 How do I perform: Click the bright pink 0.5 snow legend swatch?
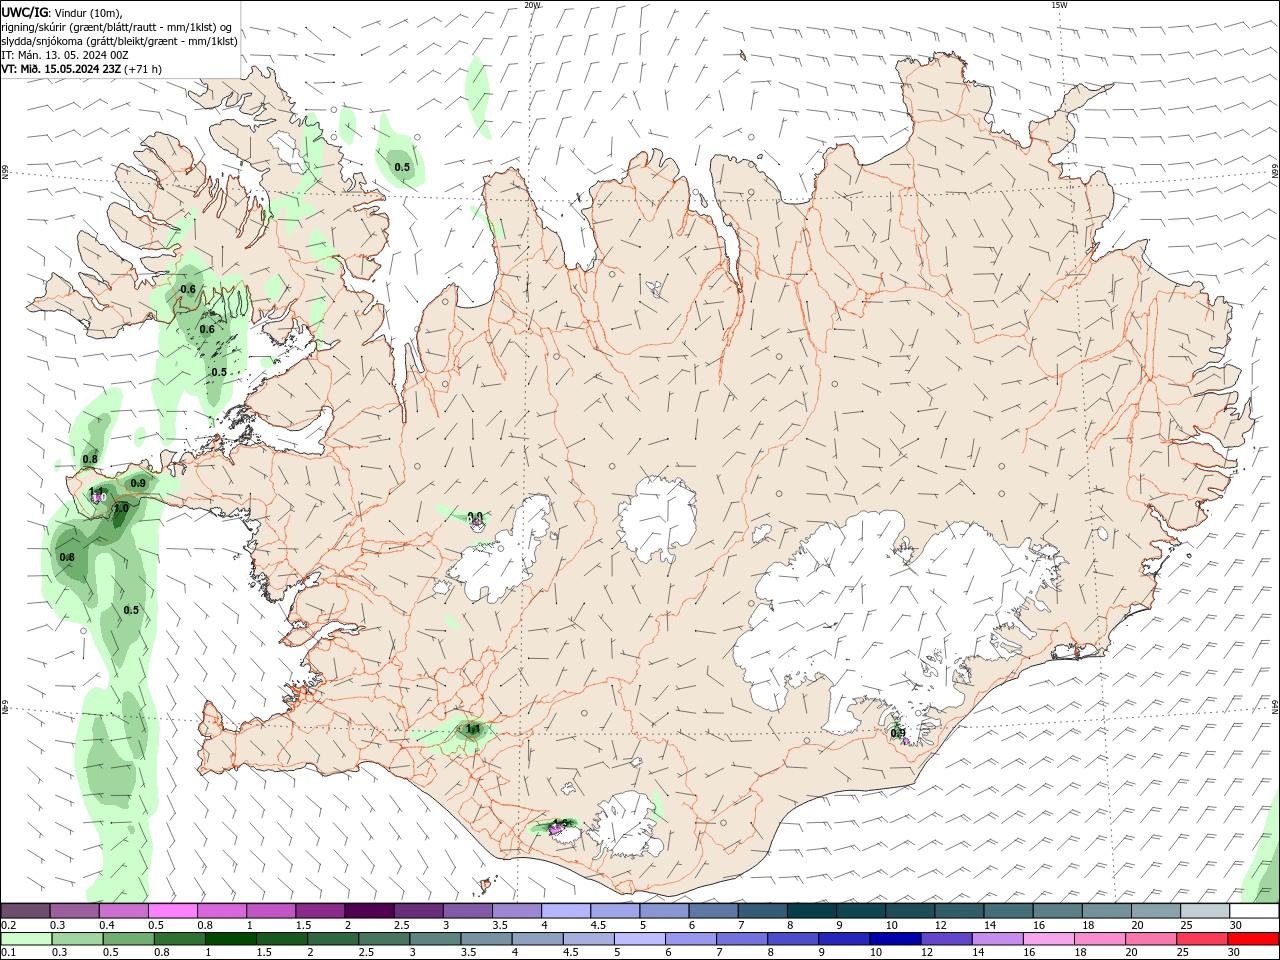click(172, 911)
